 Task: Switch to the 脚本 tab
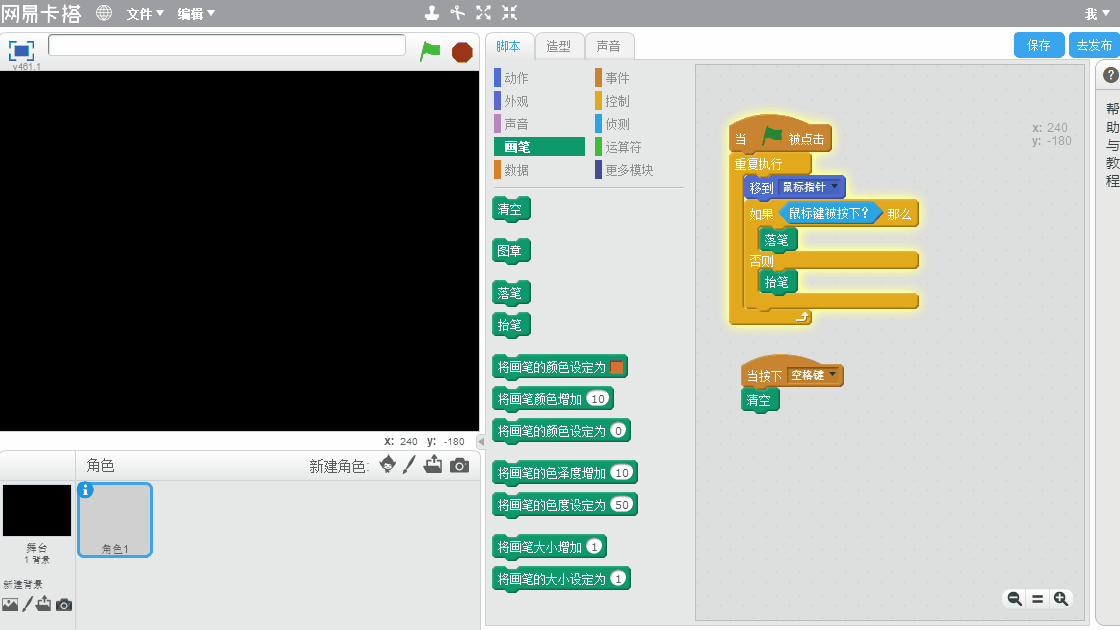point(509,46)
